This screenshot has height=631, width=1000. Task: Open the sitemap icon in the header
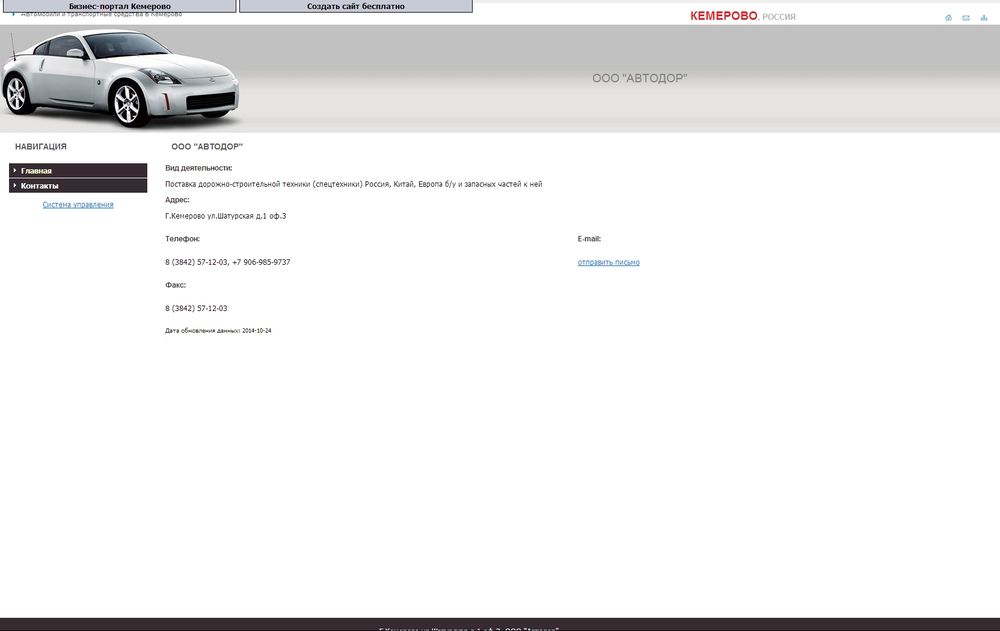(x=983, y=18)
